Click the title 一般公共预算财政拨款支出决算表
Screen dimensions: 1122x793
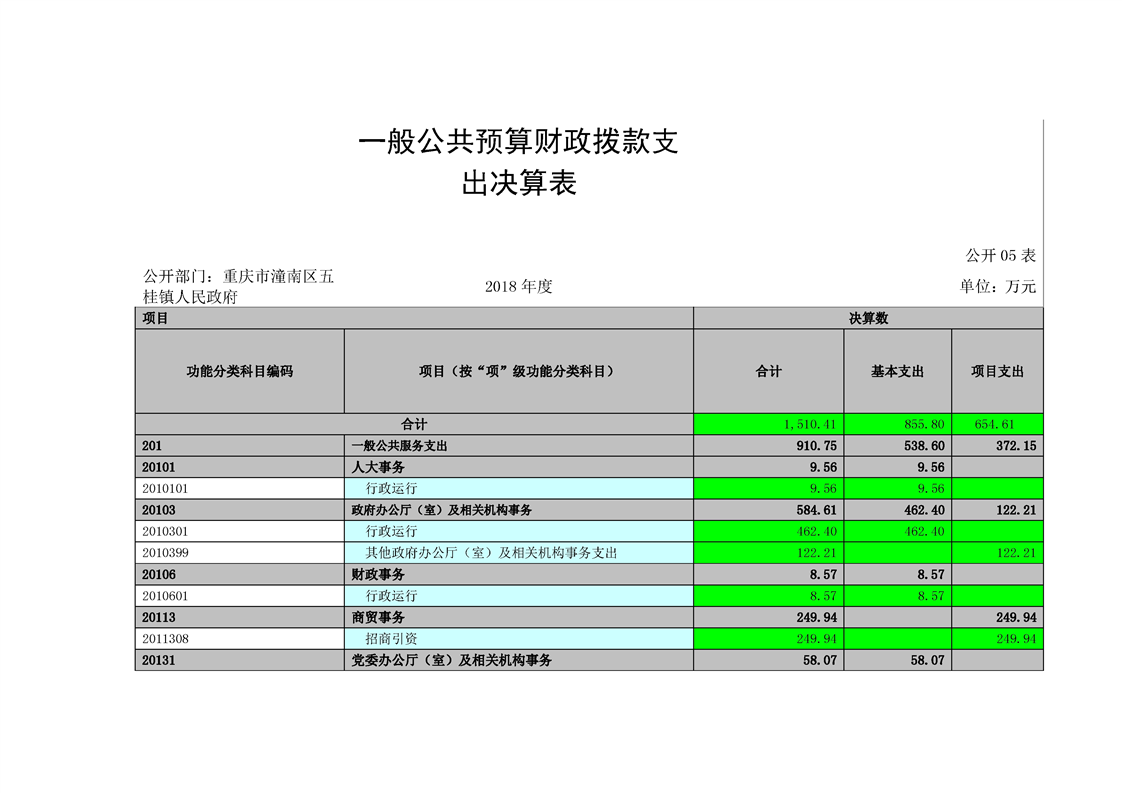(x=519, y=162)
